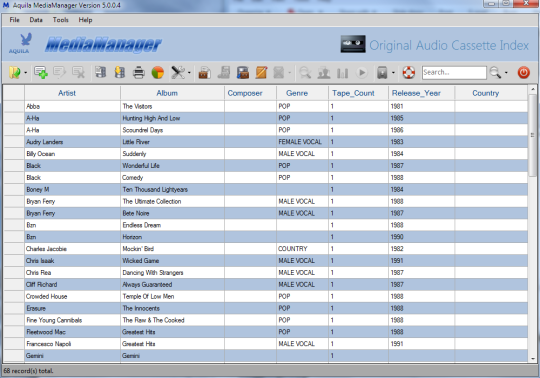This screenshot has height=378, width=540.
Task: Open the wrench and screwdriver tools icon
Action: pos(178,73)
